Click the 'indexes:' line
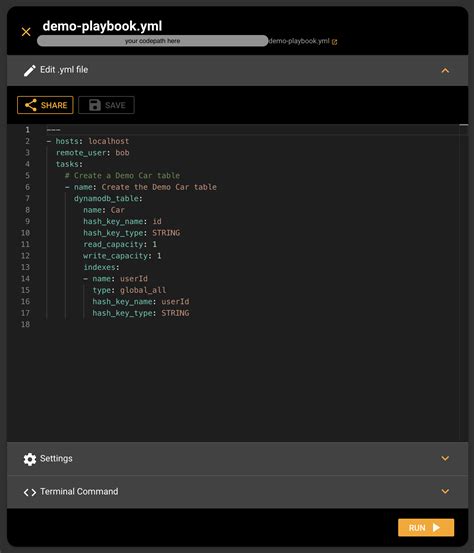 [101, 267]
